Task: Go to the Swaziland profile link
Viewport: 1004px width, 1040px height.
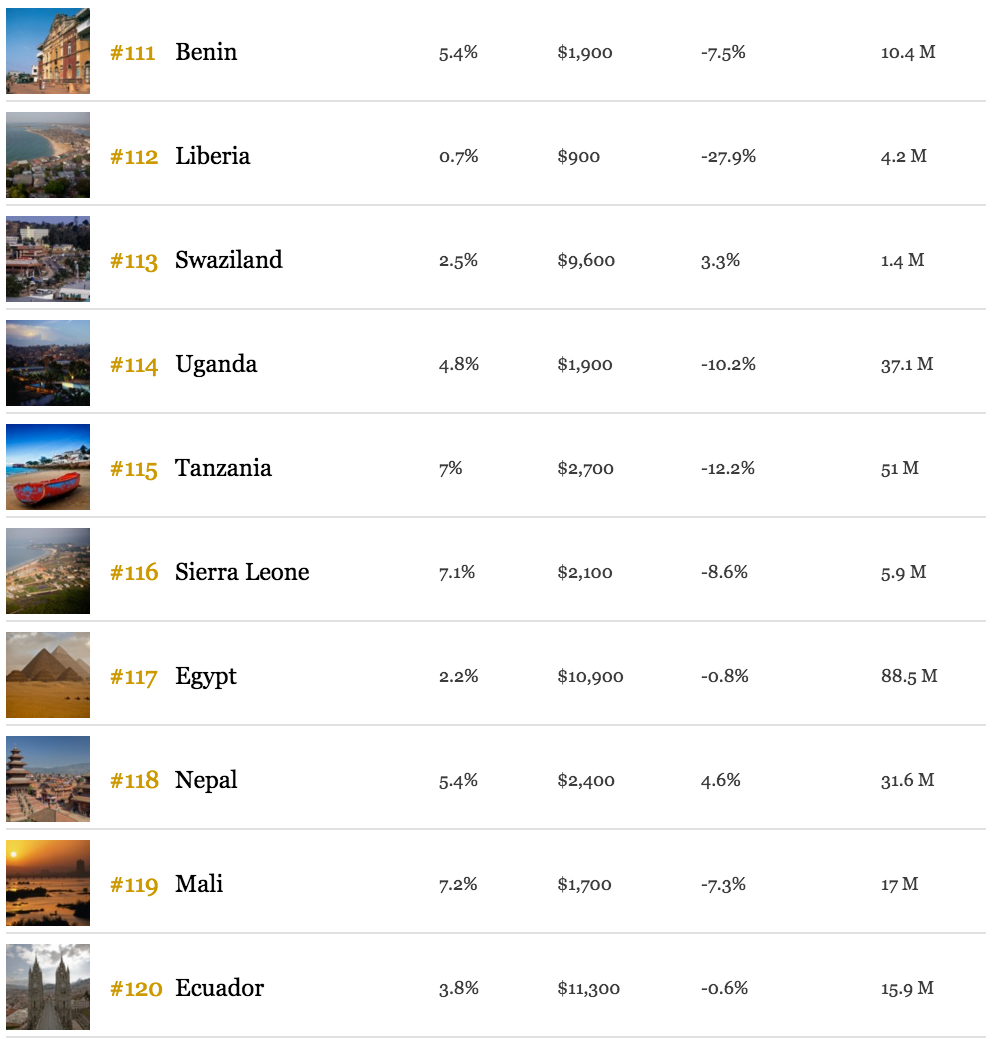Action: tap(229, 259)
